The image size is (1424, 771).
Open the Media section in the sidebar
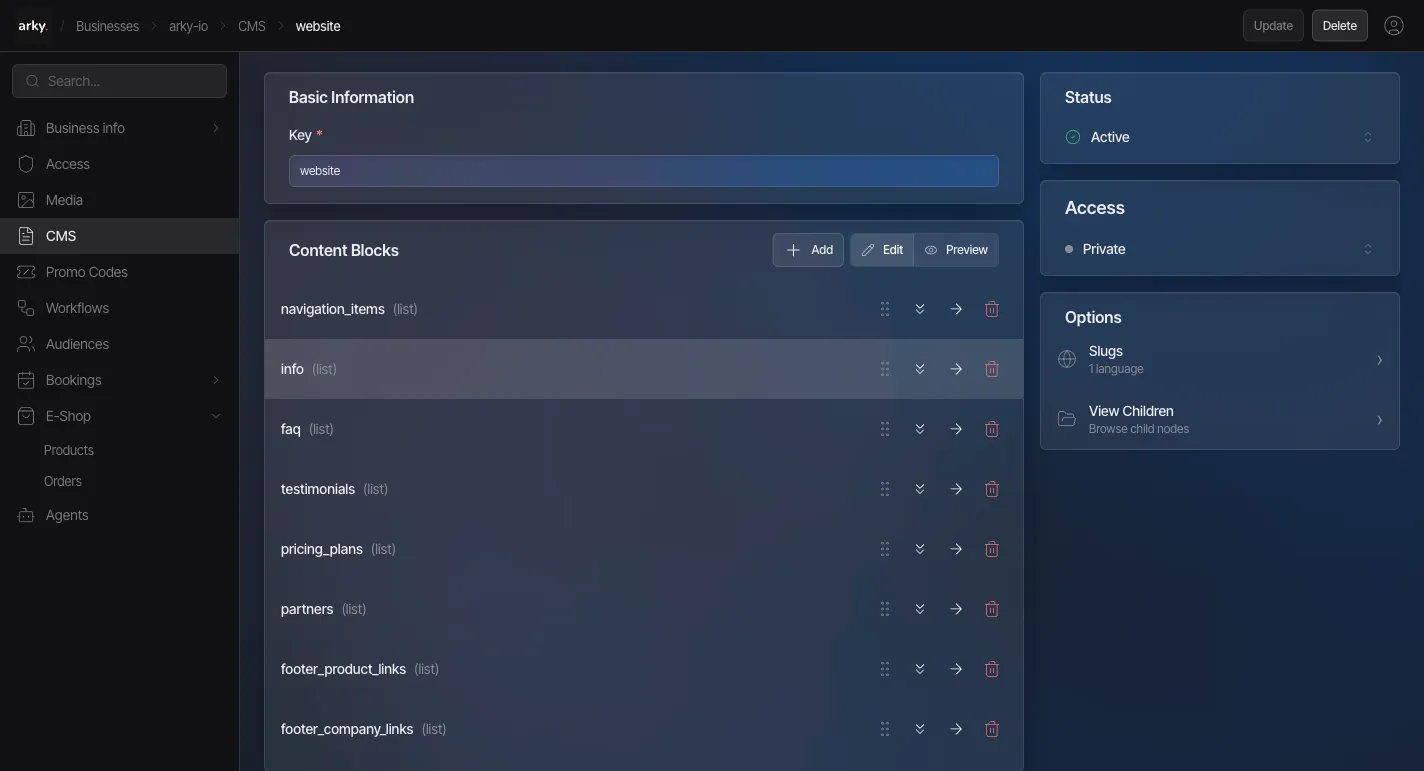63,199
